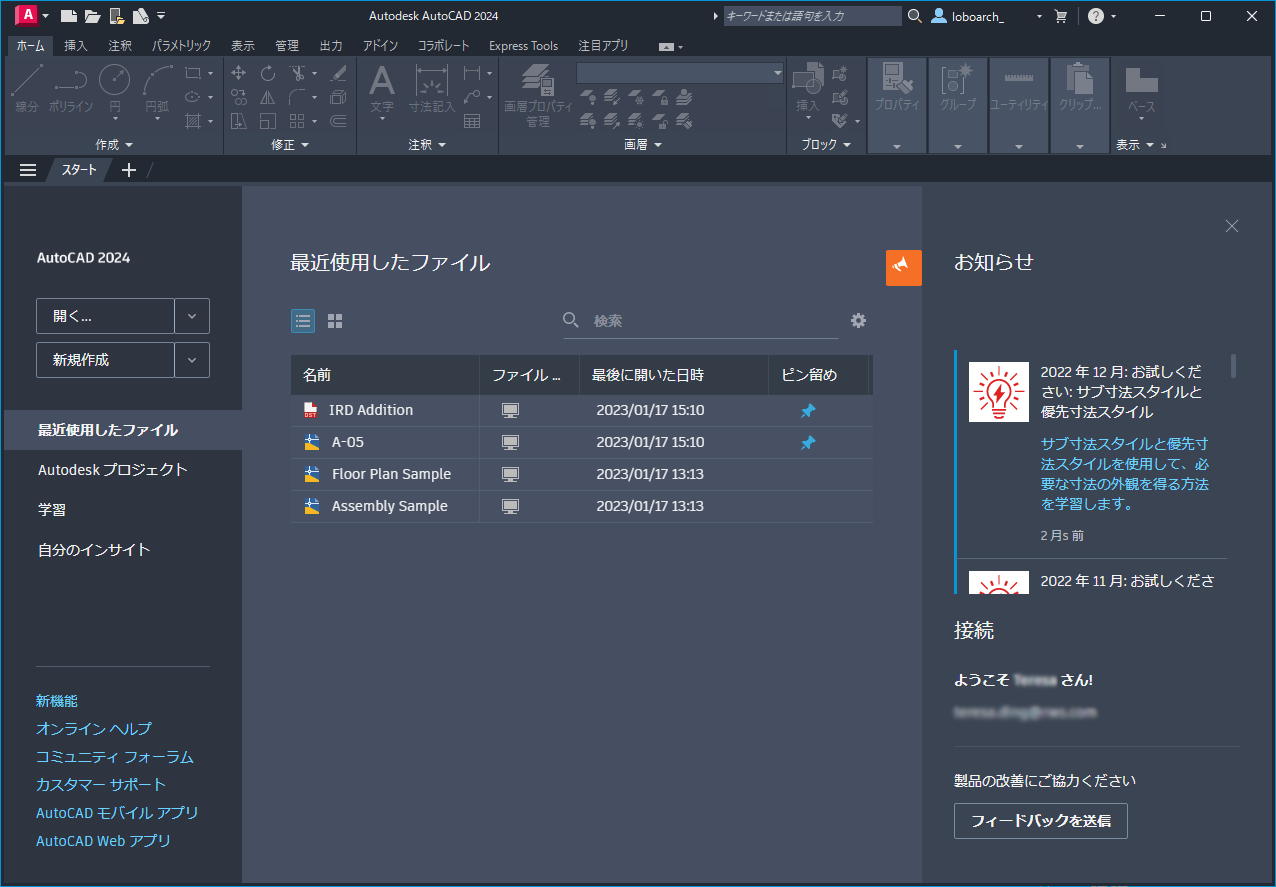Close the お知らせ panel with X
The height and width of the screenshot is (887, 1276).
[1232, 226]
